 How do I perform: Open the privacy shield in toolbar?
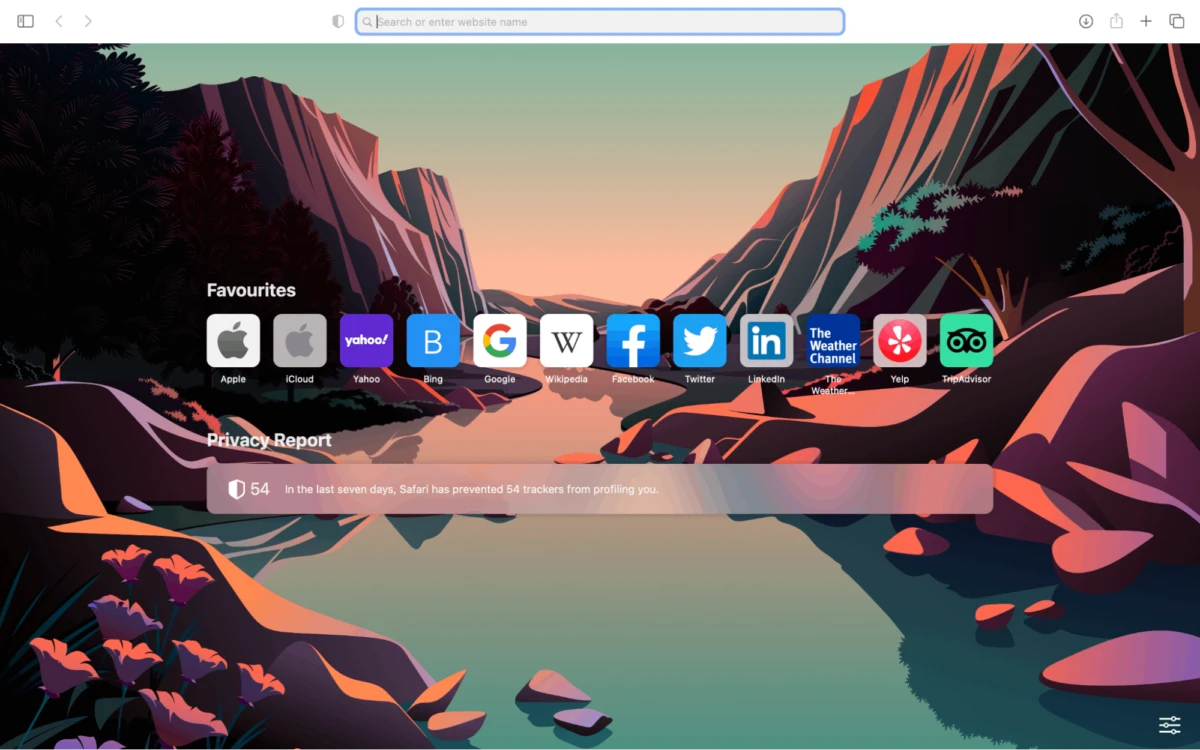[338, 21]
